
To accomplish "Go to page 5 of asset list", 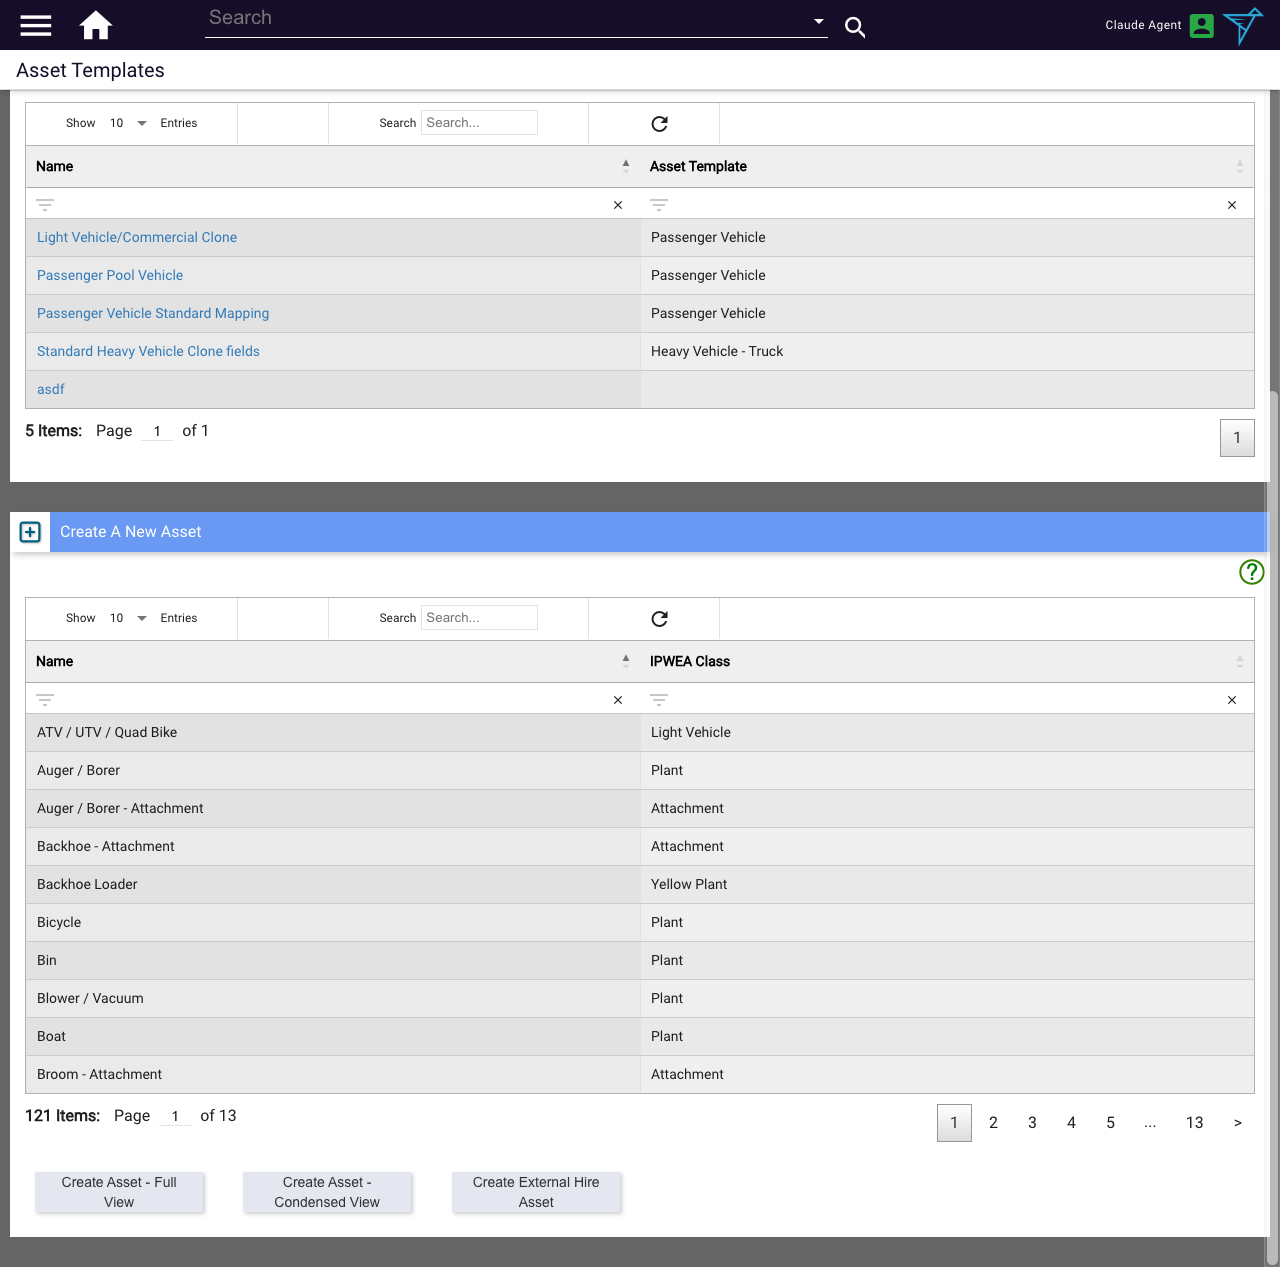I will pyautogui.click(x=1110, y=1123).
